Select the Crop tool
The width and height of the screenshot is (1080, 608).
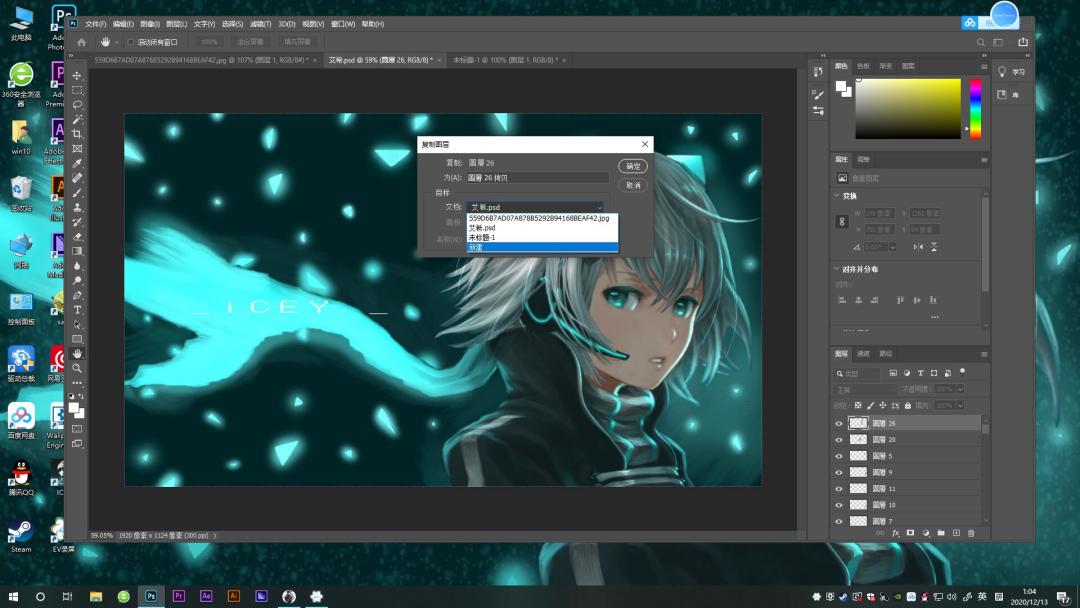pyautogui.click(x=77, y=134)
